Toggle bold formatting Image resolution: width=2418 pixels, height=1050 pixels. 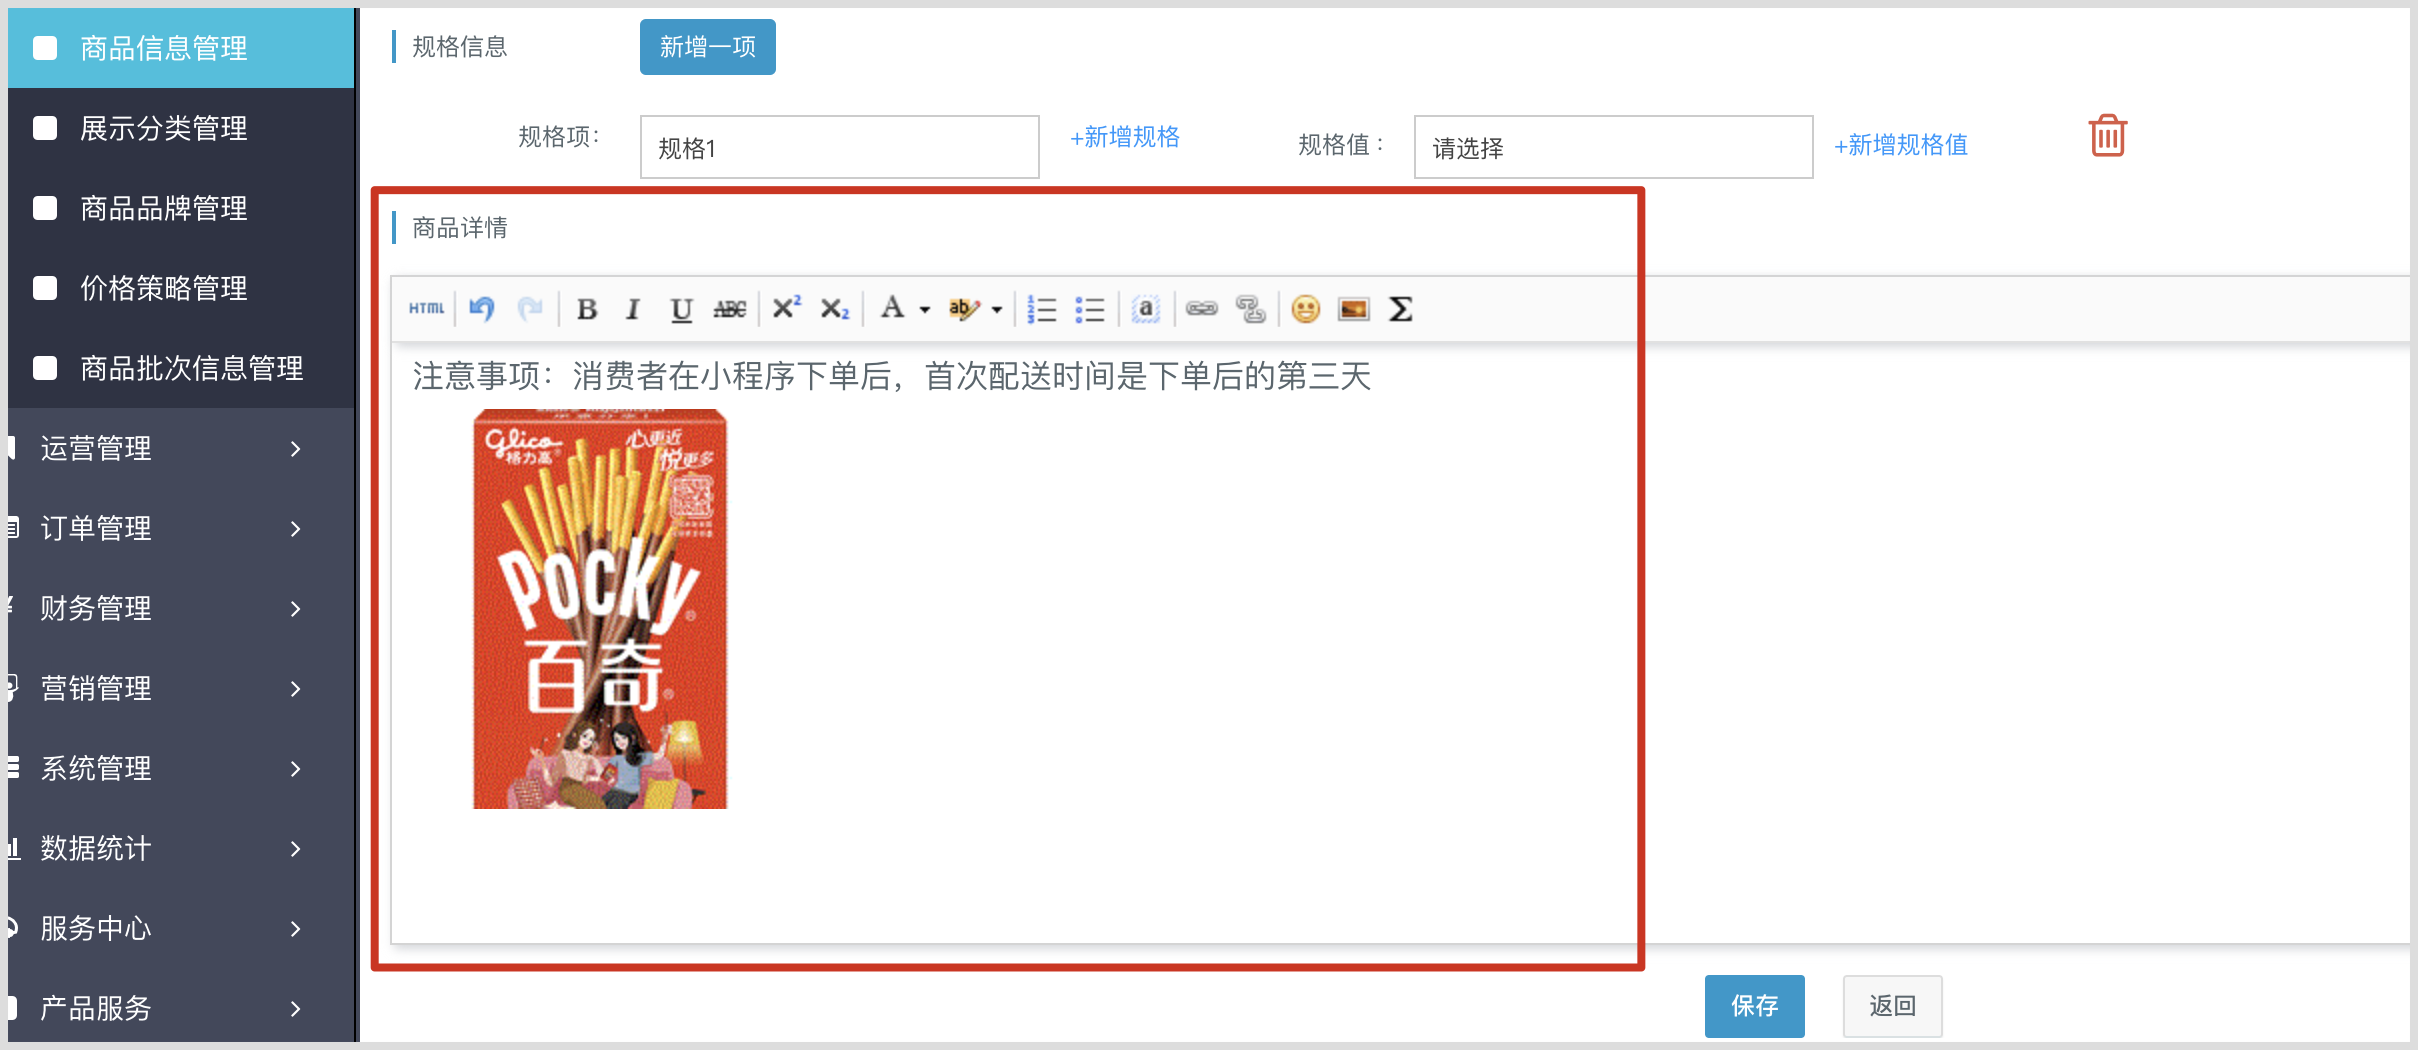[587, 309]
